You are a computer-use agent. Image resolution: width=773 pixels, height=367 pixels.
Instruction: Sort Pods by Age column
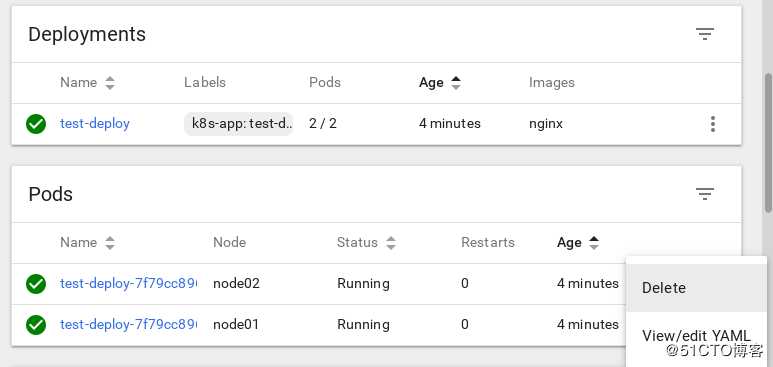click(x=578, y=242)
